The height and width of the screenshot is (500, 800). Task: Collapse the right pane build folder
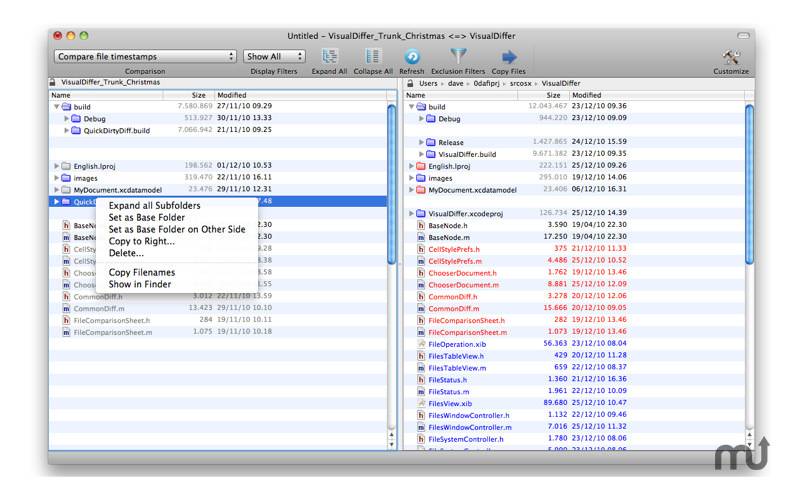pyautogui.click(x=411, y=107)
